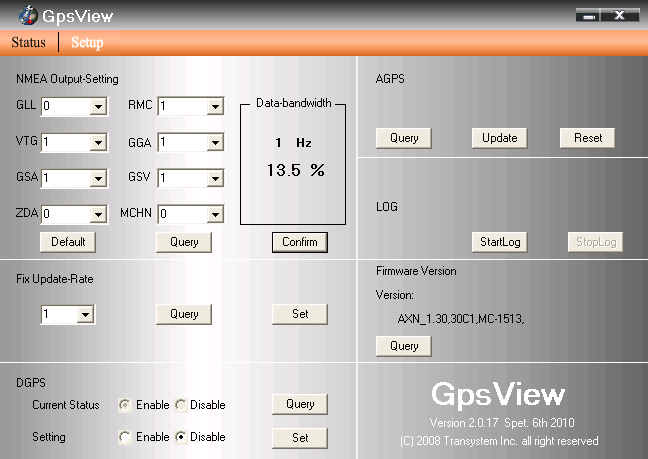Expand the MCHN dropdown list
Viewport: 648px width, 459px height.
pos(215,214)
